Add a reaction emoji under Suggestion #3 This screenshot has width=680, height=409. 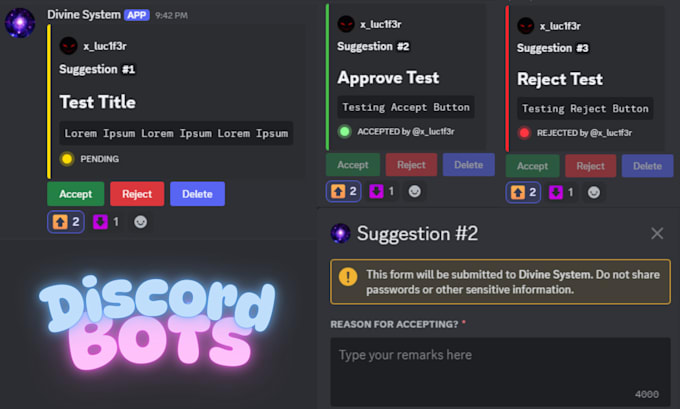pyautogui.click(x=594, y=192)
